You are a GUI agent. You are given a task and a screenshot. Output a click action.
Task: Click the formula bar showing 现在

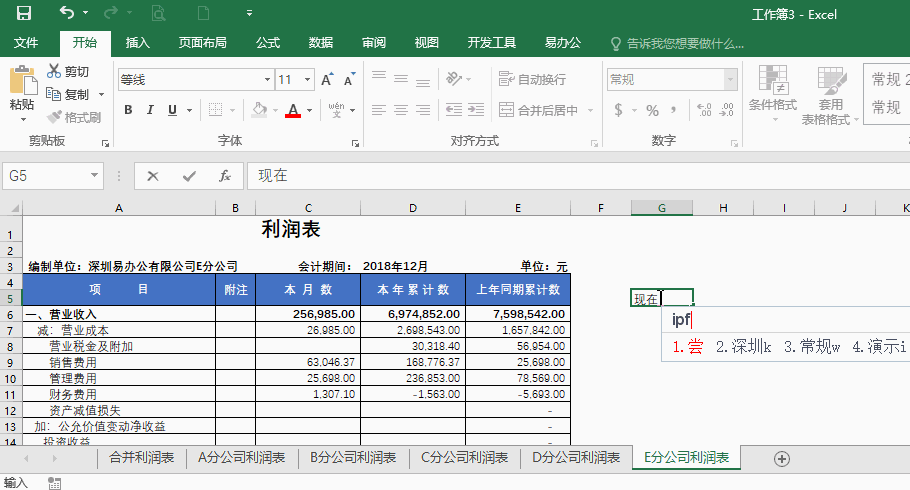pos(579,176)
